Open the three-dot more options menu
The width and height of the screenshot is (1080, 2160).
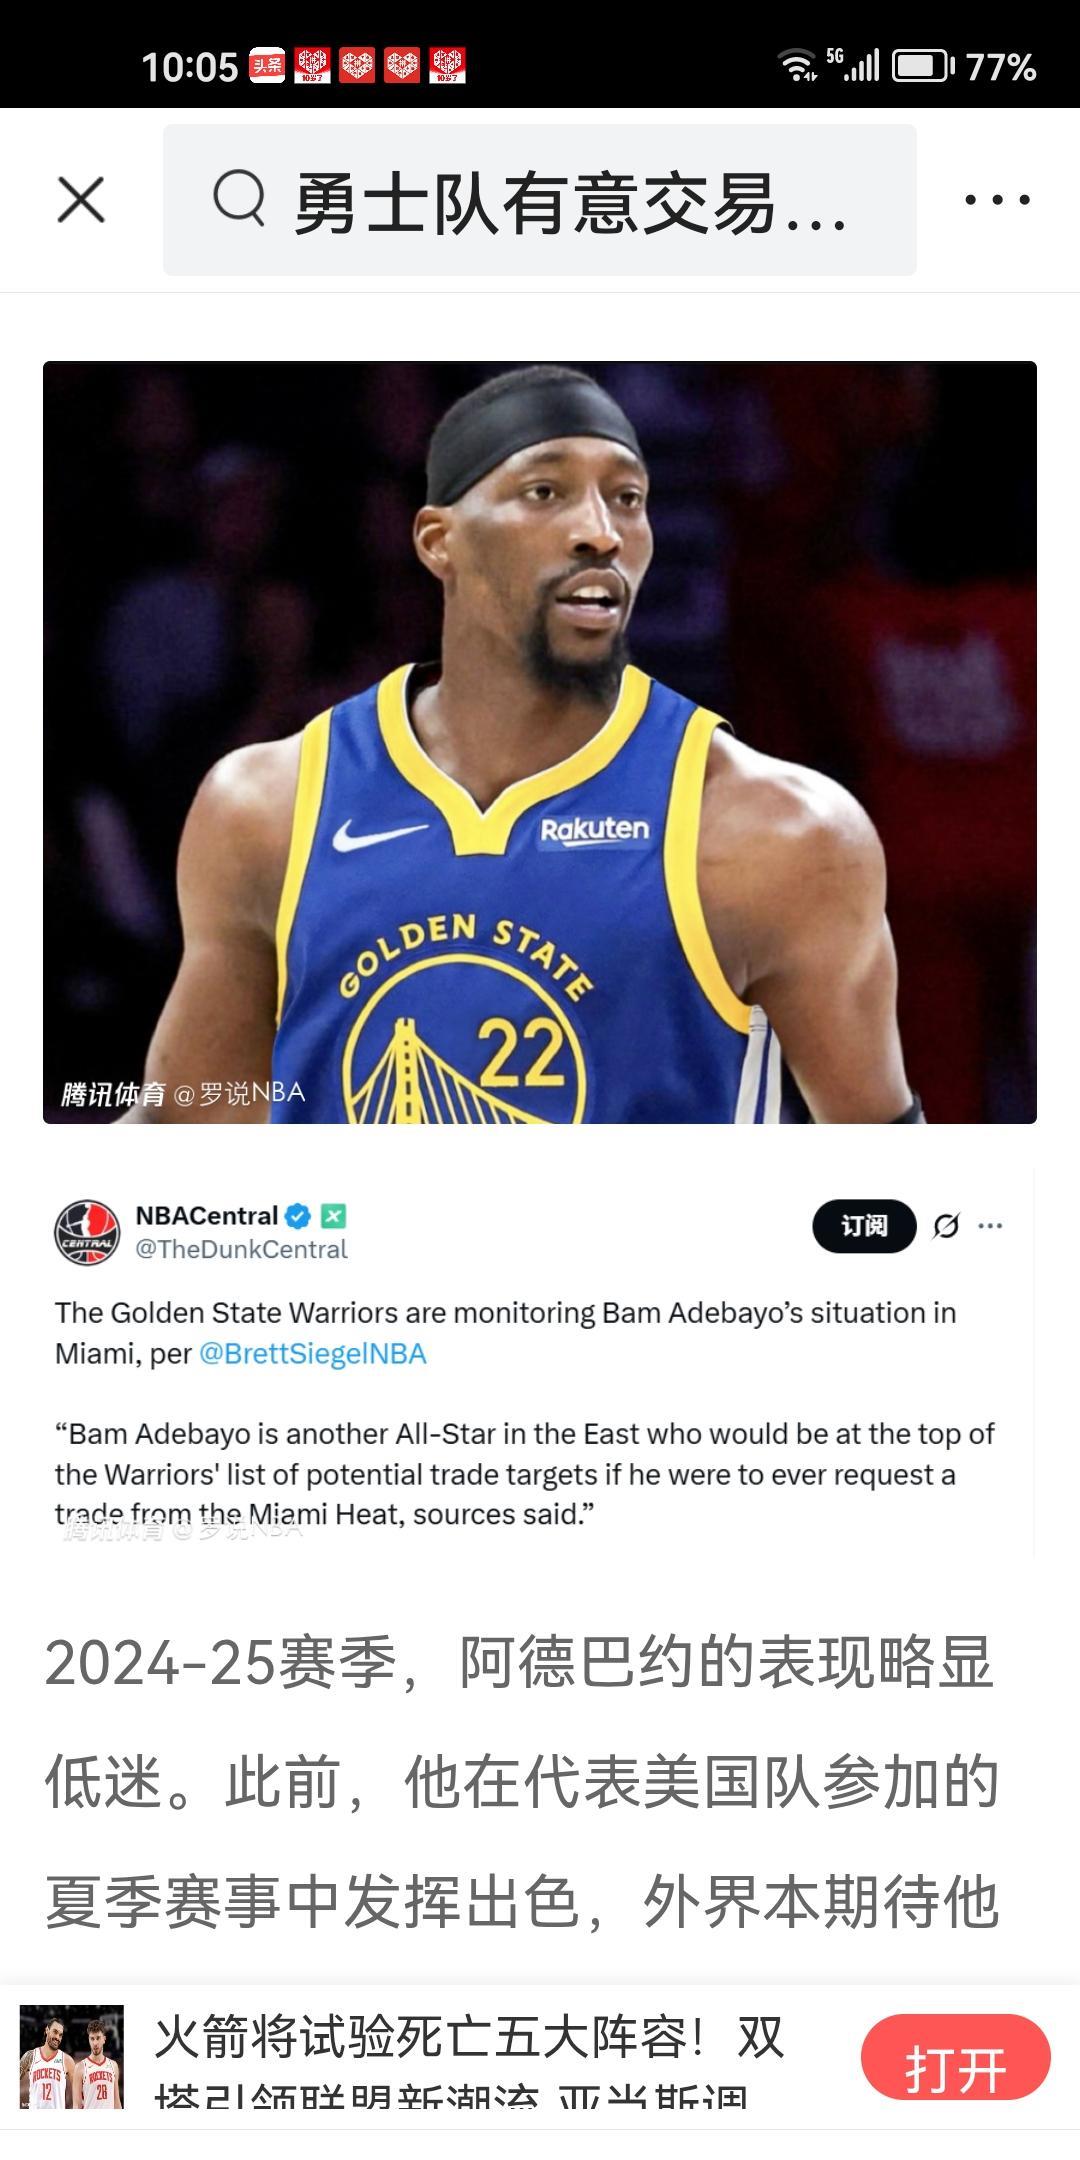[x=997, y=200]
